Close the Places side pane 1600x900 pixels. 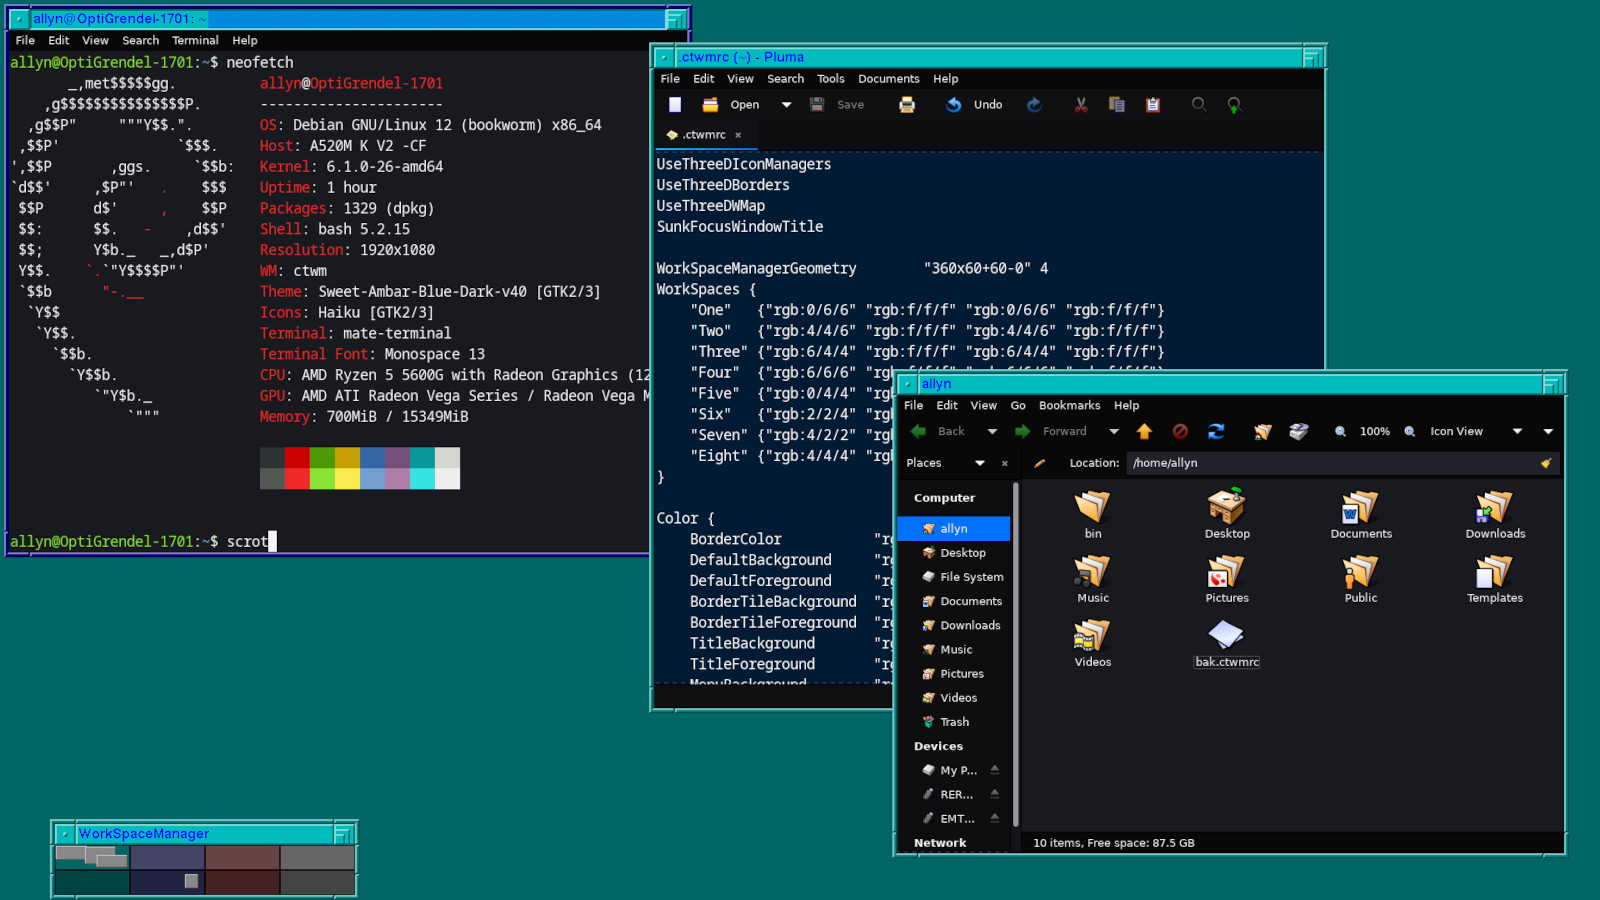1005,463
